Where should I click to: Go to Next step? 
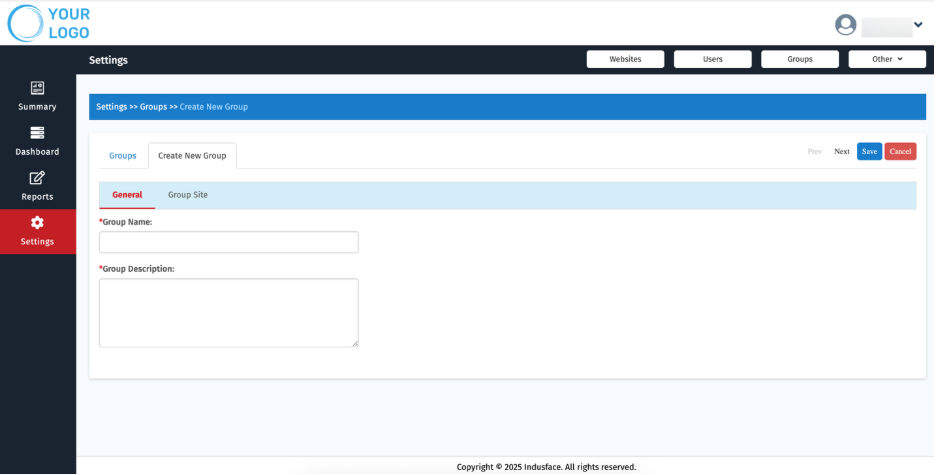pyautogui.click(x=842, y=152)
